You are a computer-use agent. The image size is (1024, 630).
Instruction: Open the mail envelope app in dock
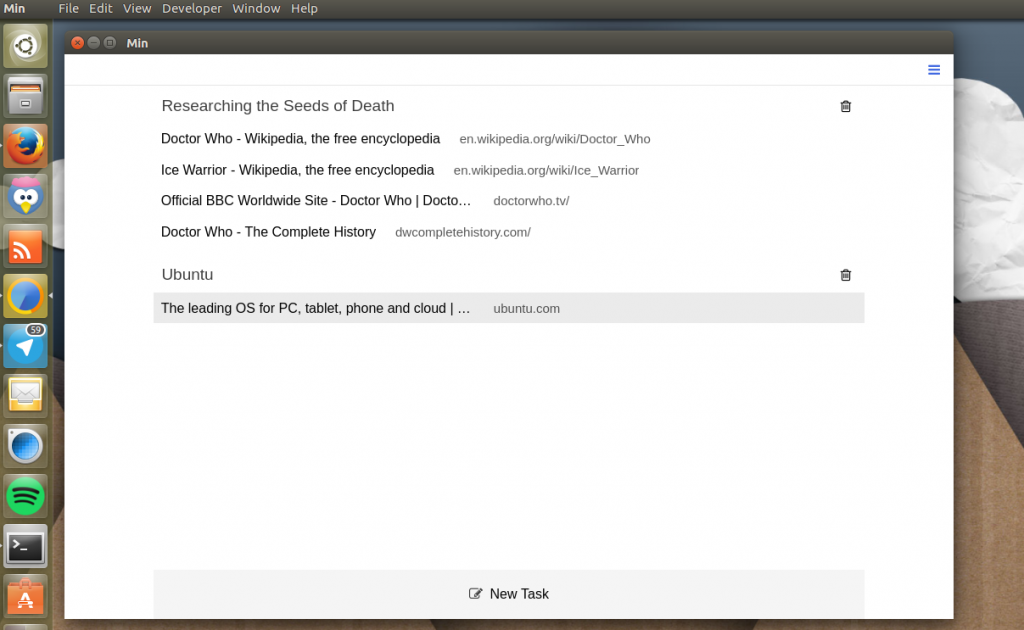click(x=25, y=396)
